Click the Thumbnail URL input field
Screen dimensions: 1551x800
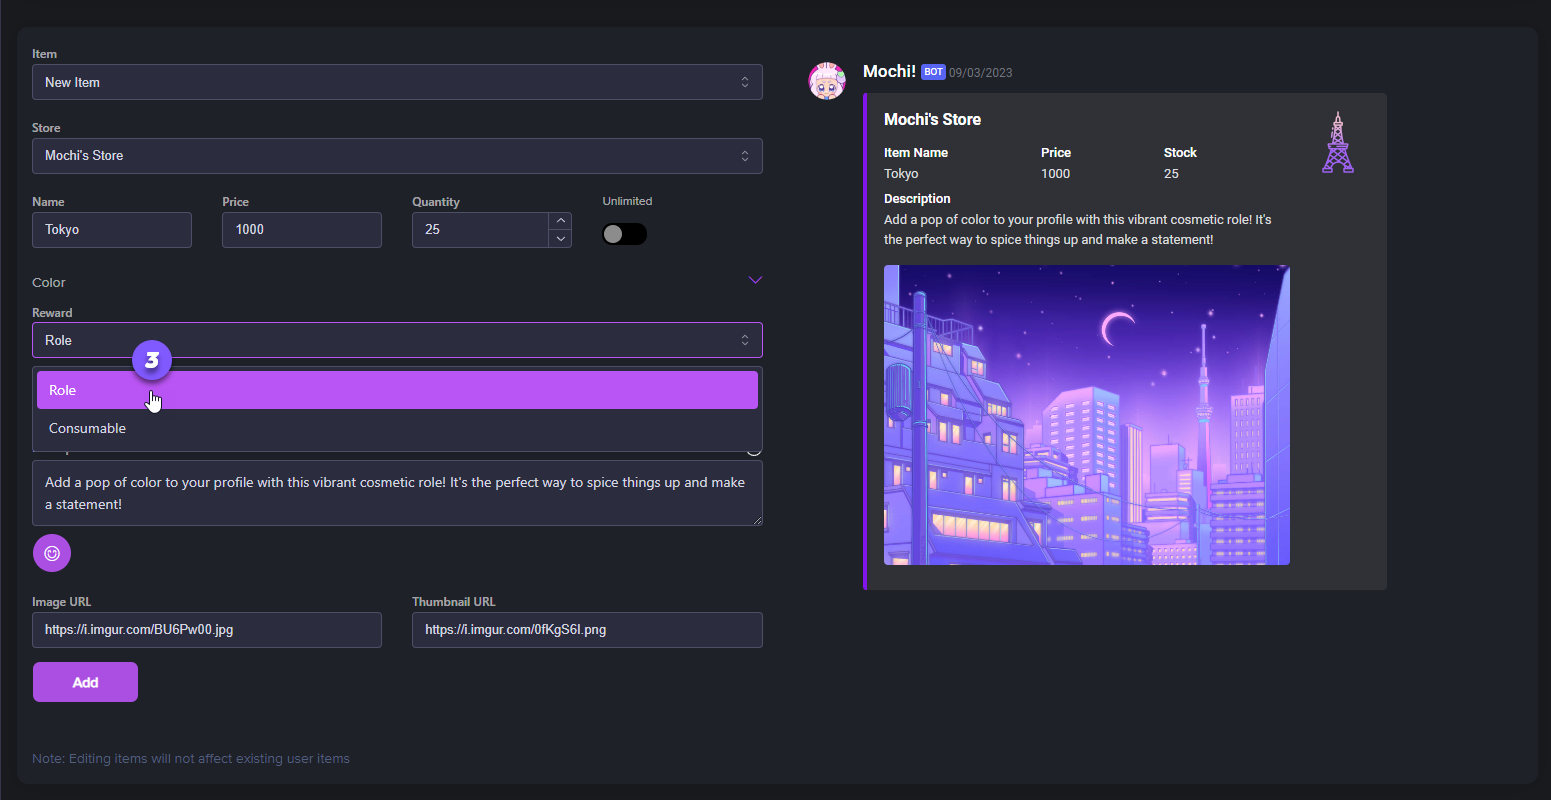point(587,630)
